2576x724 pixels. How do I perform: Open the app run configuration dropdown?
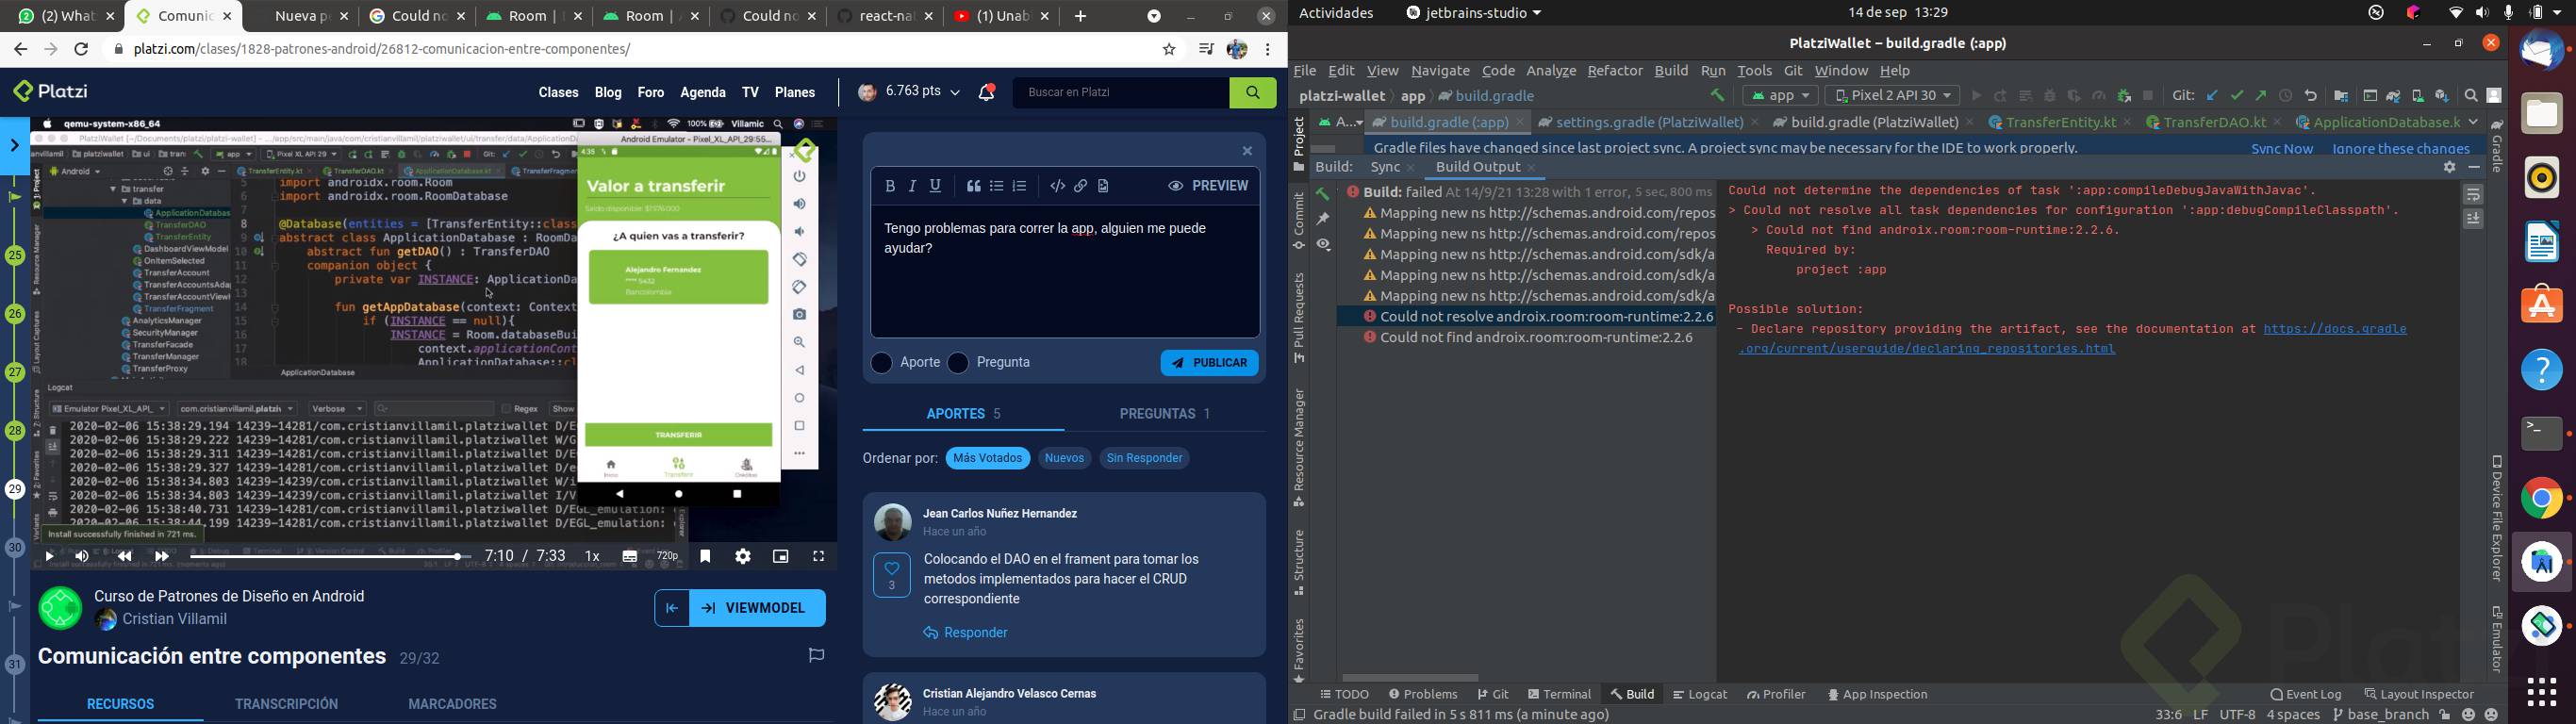click(1780, 96)
